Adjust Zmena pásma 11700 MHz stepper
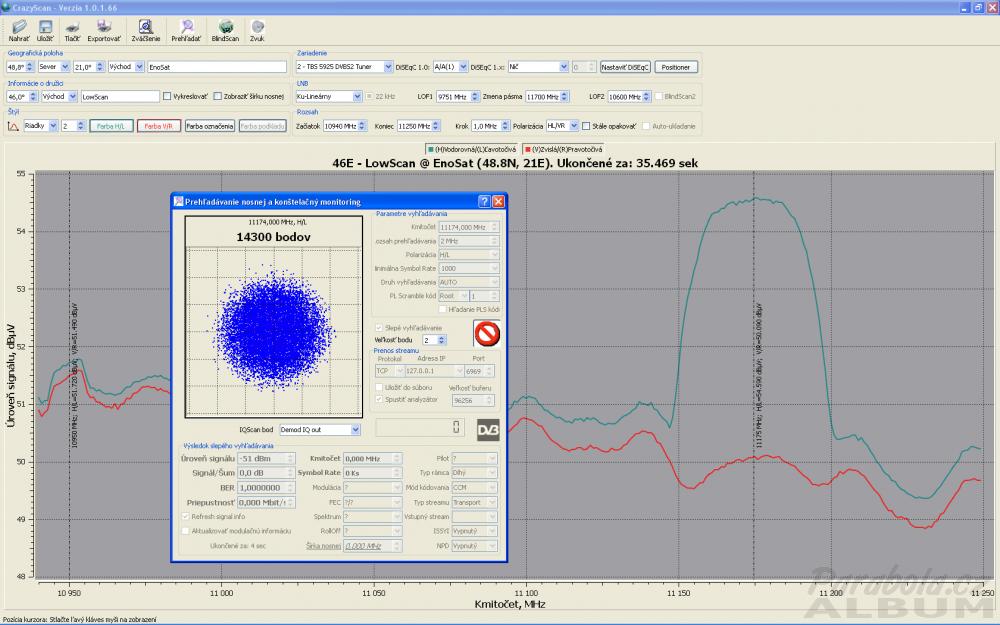Screen dimensions: 1000x625 click(564, 96)
